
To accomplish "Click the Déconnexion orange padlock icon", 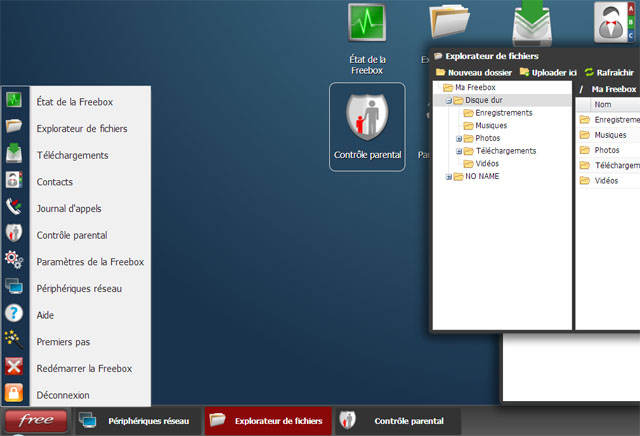I will [x=14, y=393].
